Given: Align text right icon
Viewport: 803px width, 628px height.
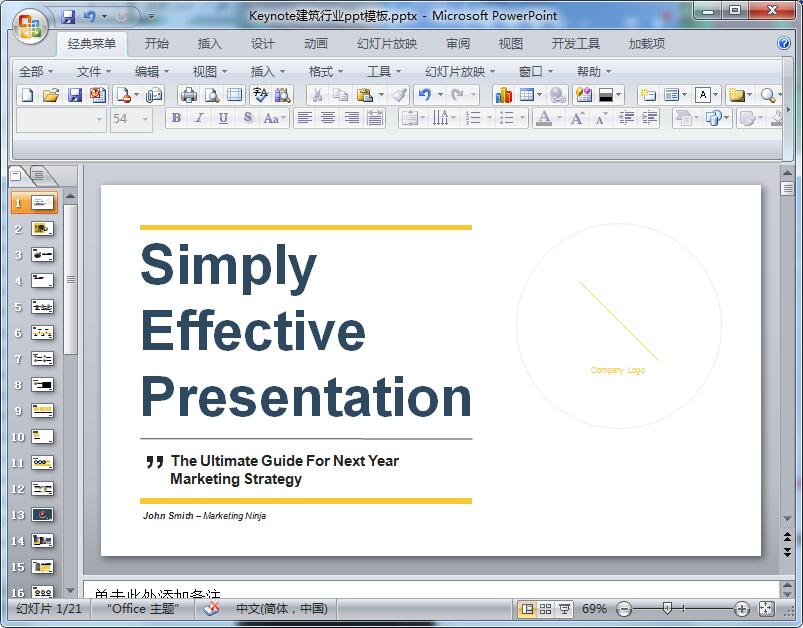Looking at the screenshot, I should coord(351,119).
